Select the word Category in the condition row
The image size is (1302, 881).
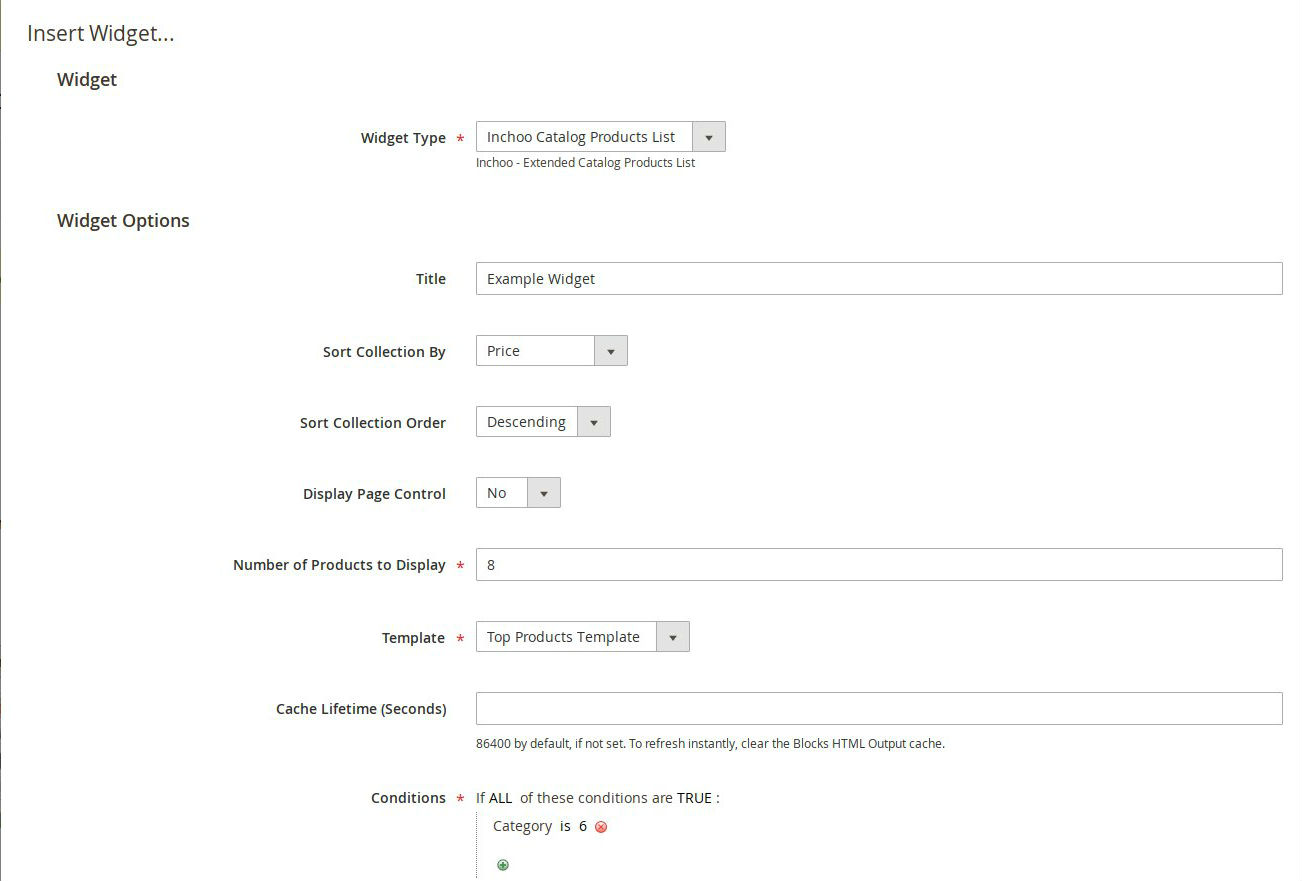pyautogui.click(x=522, y=826)
